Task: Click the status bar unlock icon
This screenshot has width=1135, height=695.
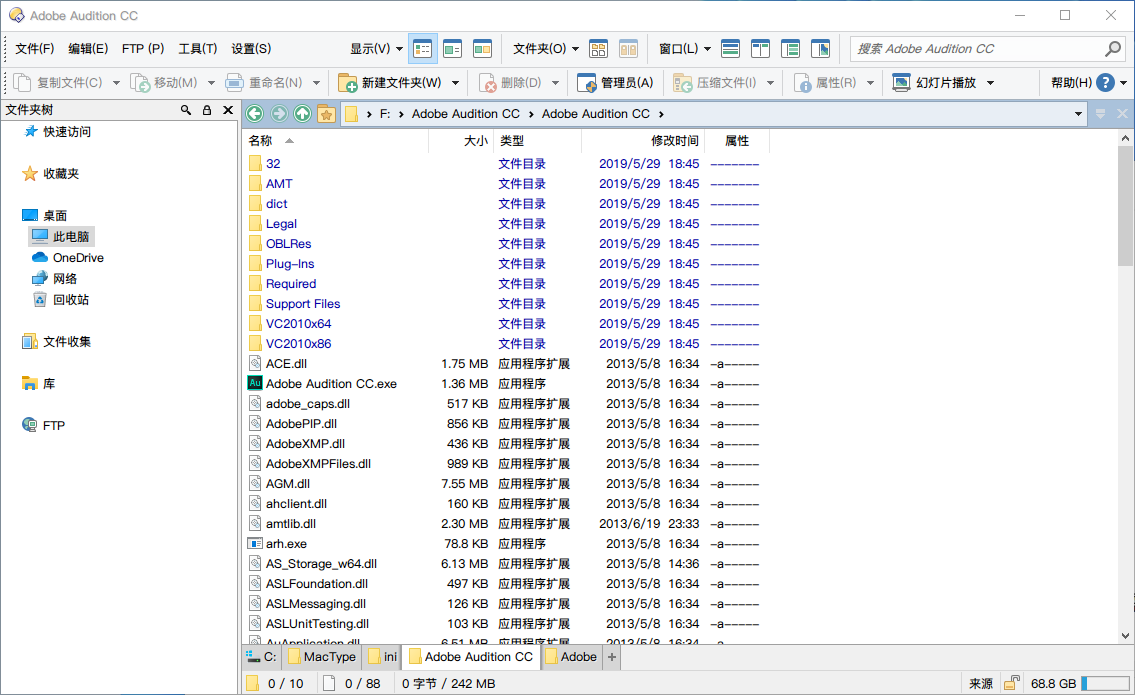Action: tap(1011, 683)
